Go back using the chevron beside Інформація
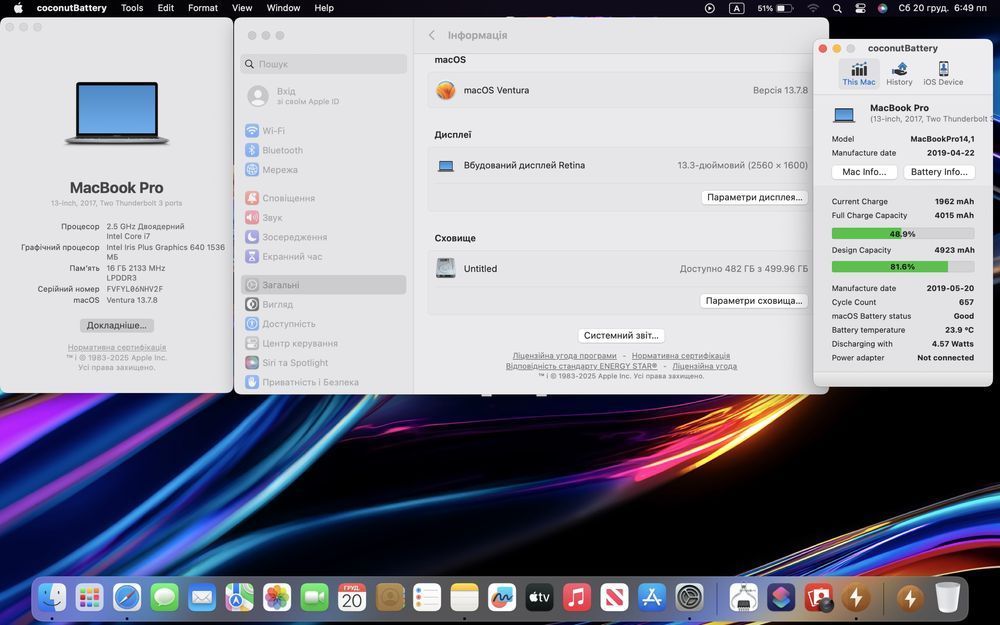 coord(432,35)
